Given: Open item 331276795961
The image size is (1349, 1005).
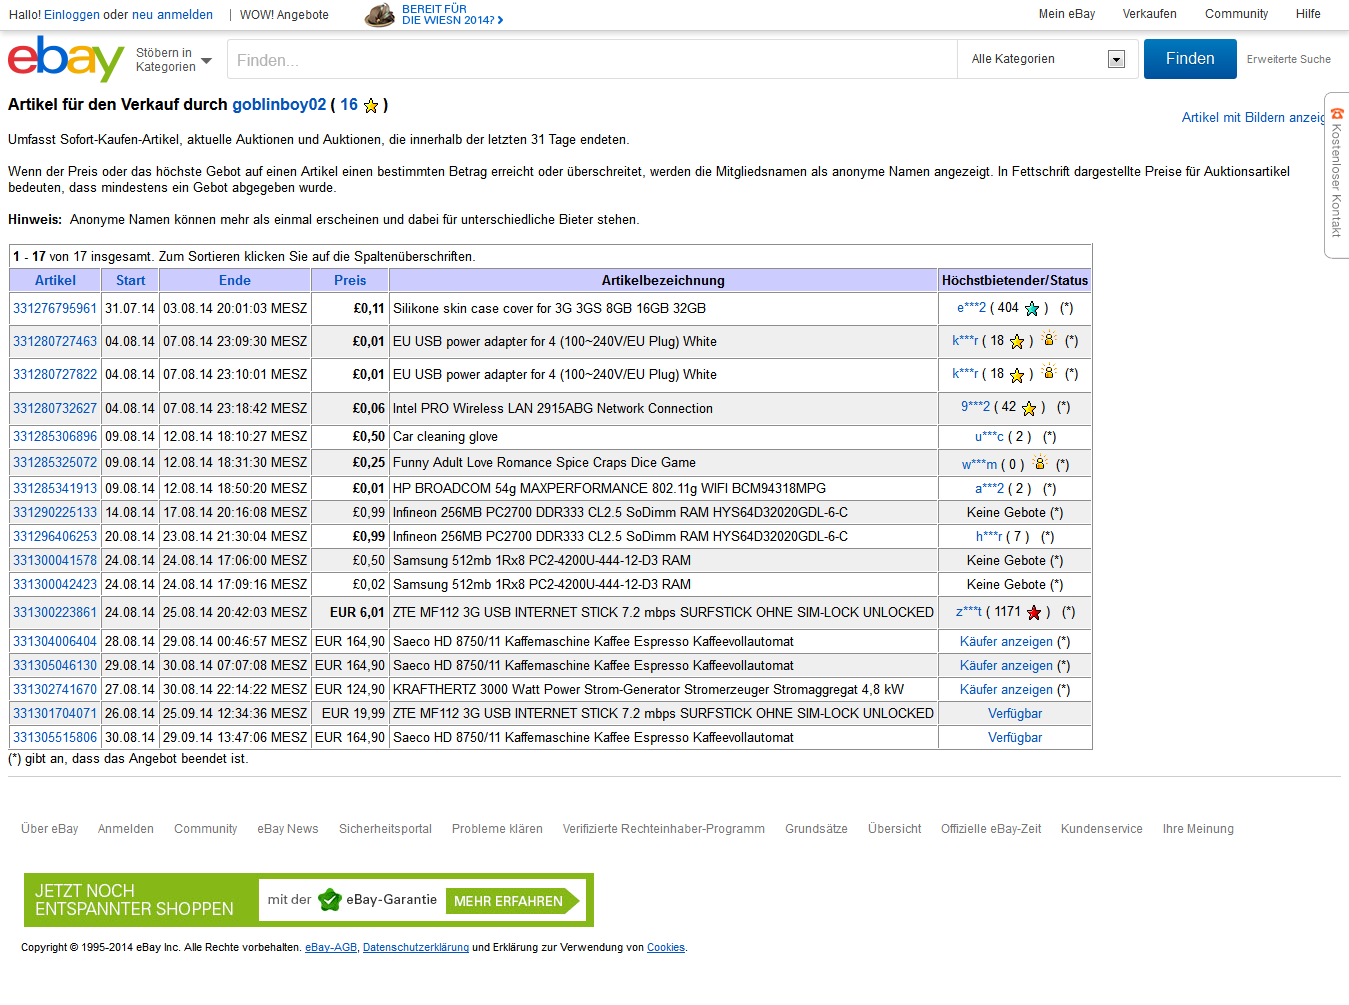Looking at the screenshot, I should tap(55, 309).
